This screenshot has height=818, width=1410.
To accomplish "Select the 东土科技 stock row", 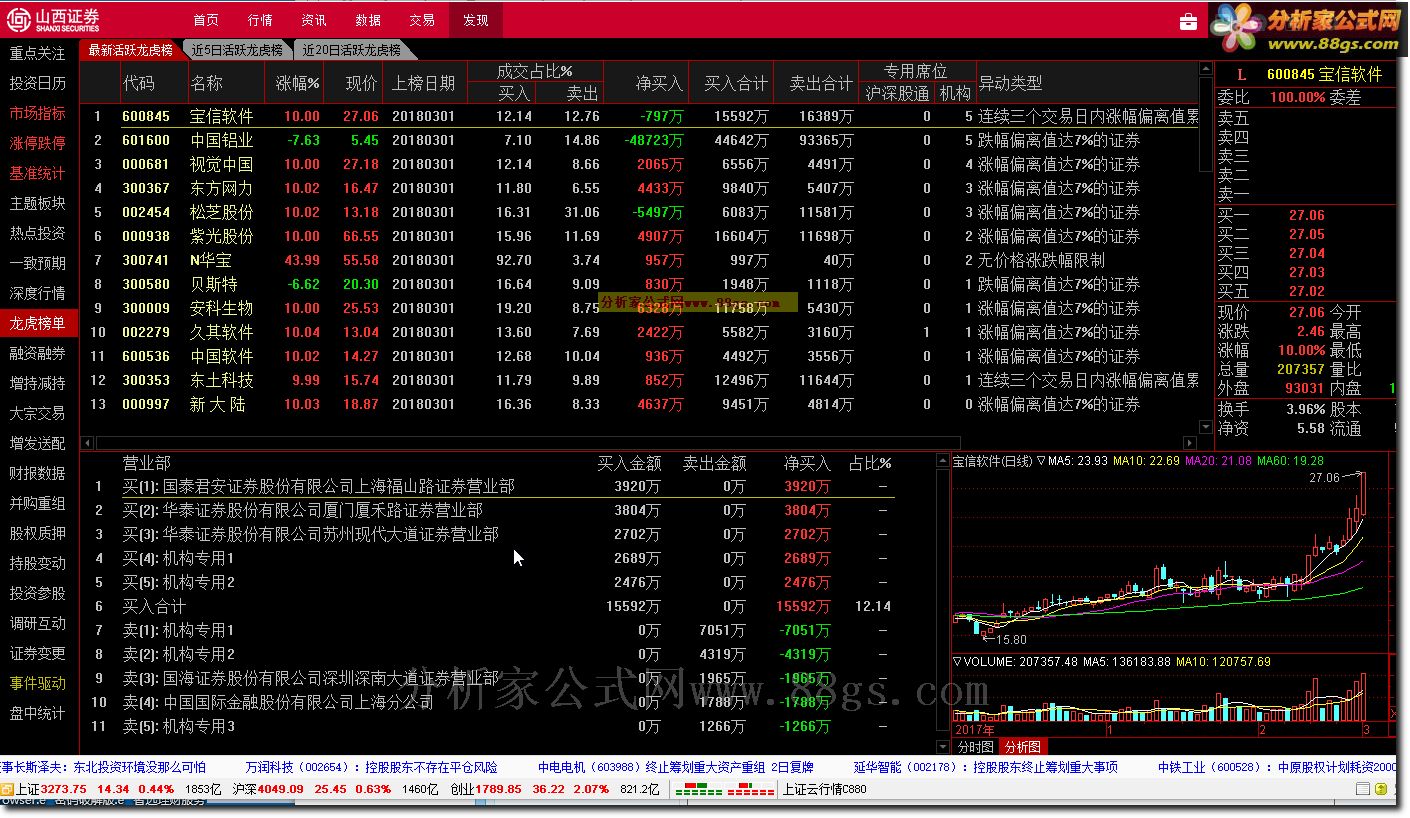I will click(x=640, y=380).
